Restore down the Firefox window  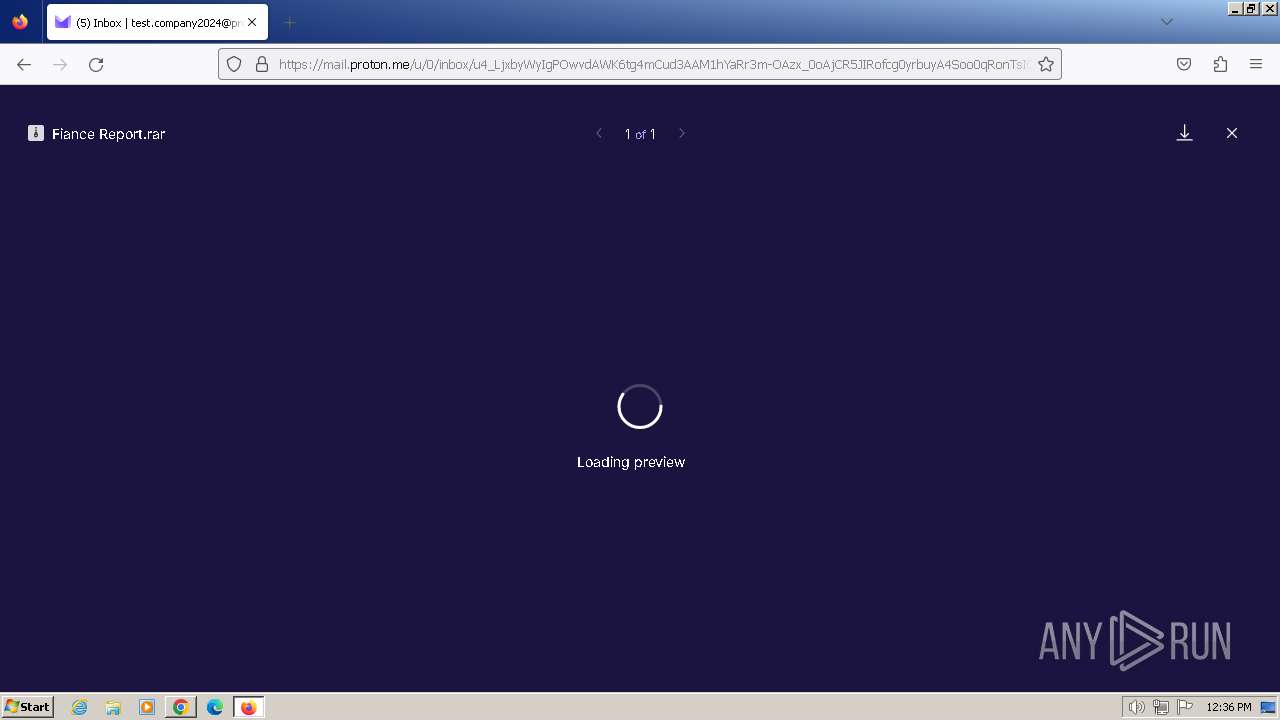1252,8
